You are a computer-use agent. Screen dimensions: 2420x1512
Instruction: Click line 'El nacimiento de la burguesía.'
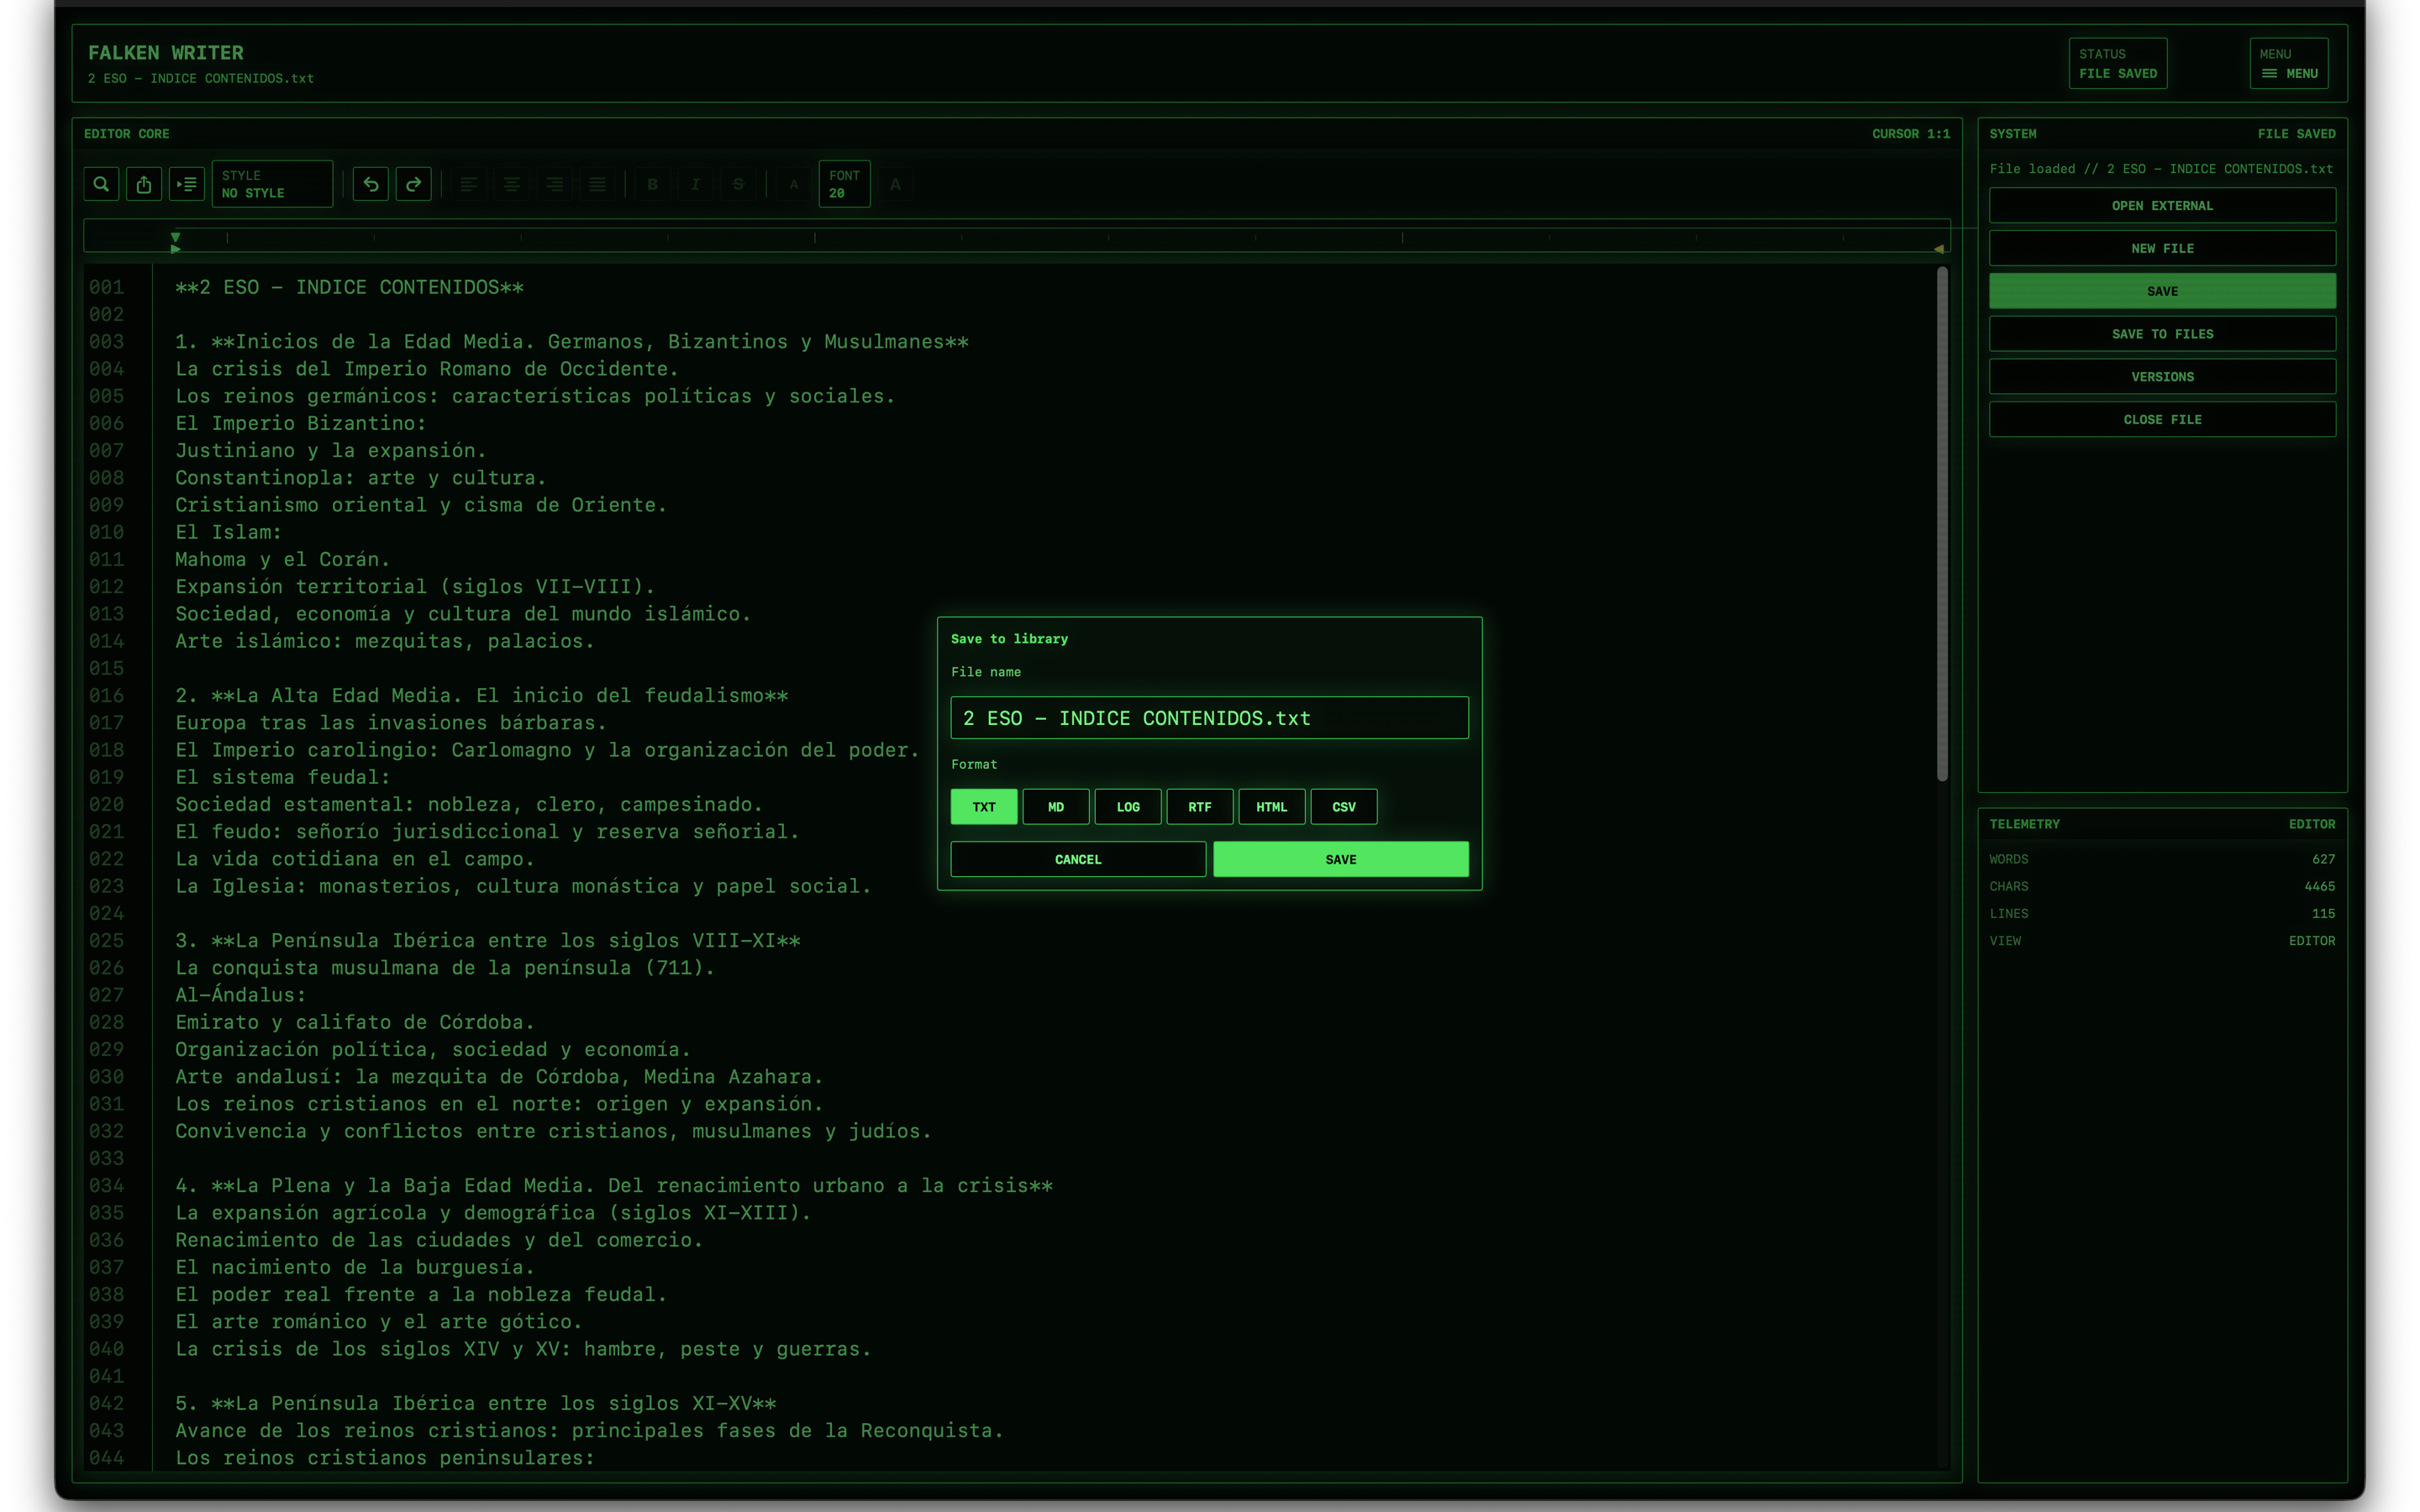(355, 1267)
